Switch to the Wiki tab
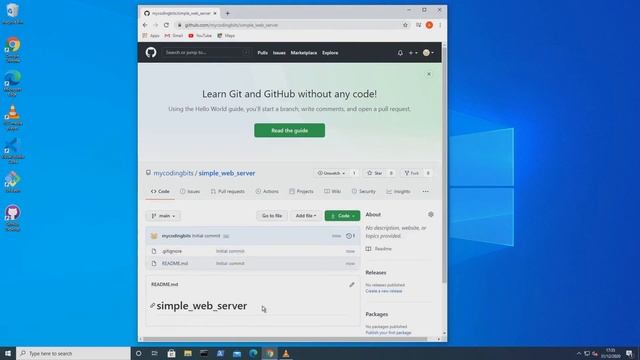The height and width of the screenshot is (360, 640). (332, 191)
